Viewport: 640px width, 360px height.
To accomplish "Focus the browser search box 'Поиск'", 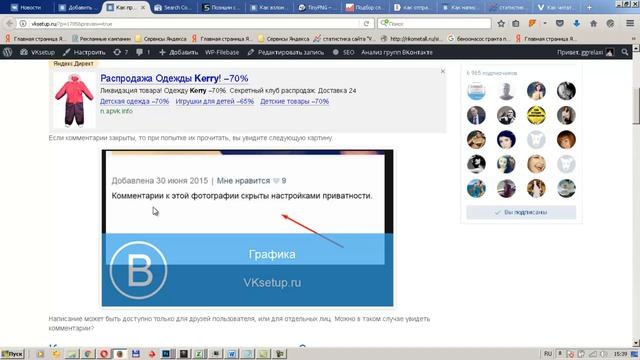I will click(x=434, y=24).
